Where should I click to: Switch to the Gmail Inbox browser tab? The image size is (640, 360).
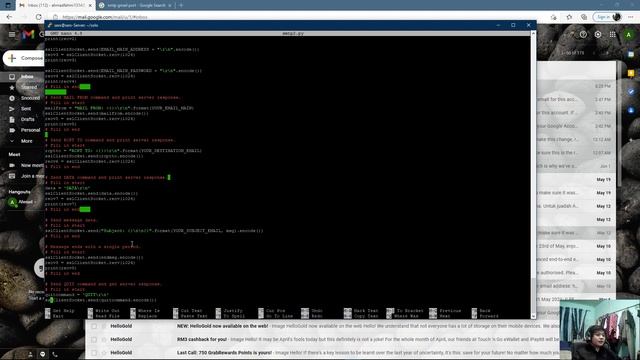pyautogui.click(x=55, y=5)
